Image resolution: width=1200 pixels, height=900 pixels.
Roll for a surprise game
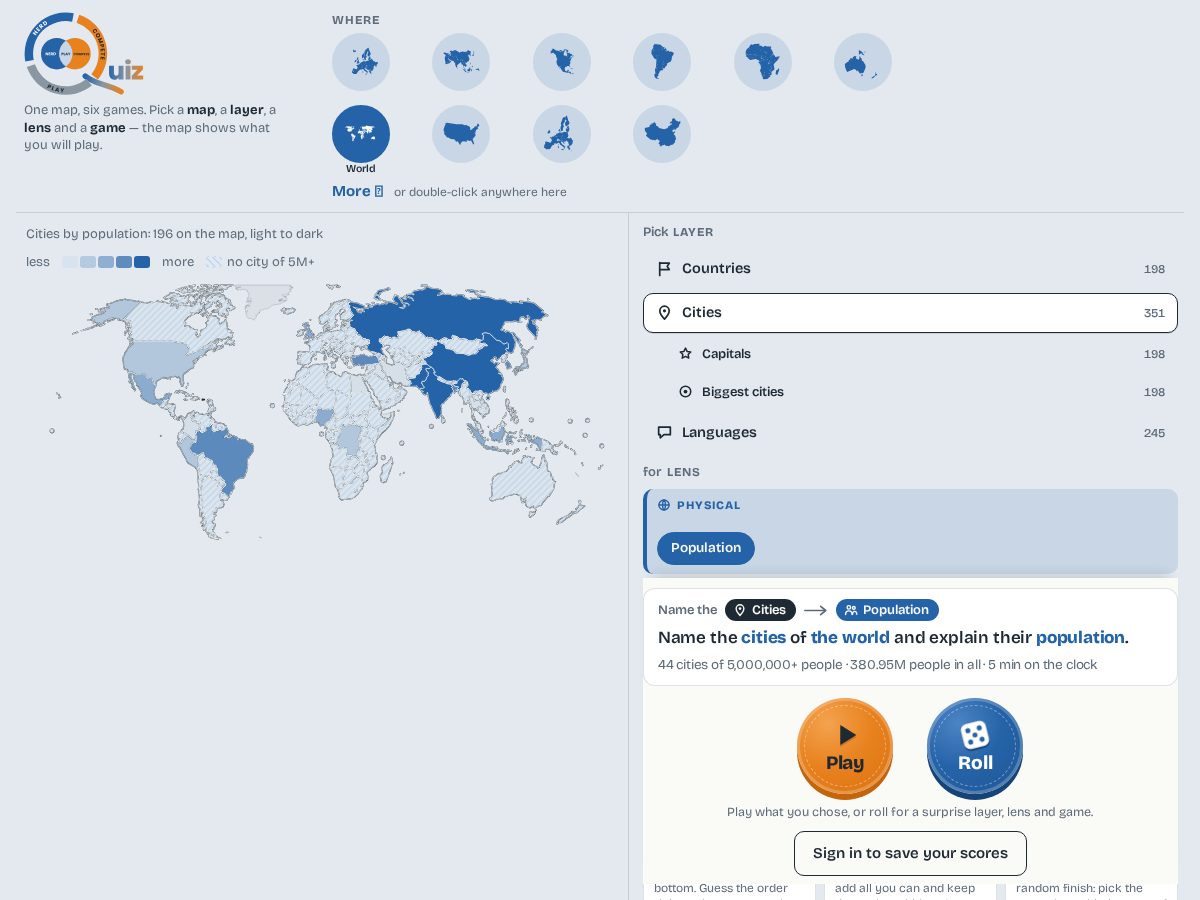coord(975,747)
